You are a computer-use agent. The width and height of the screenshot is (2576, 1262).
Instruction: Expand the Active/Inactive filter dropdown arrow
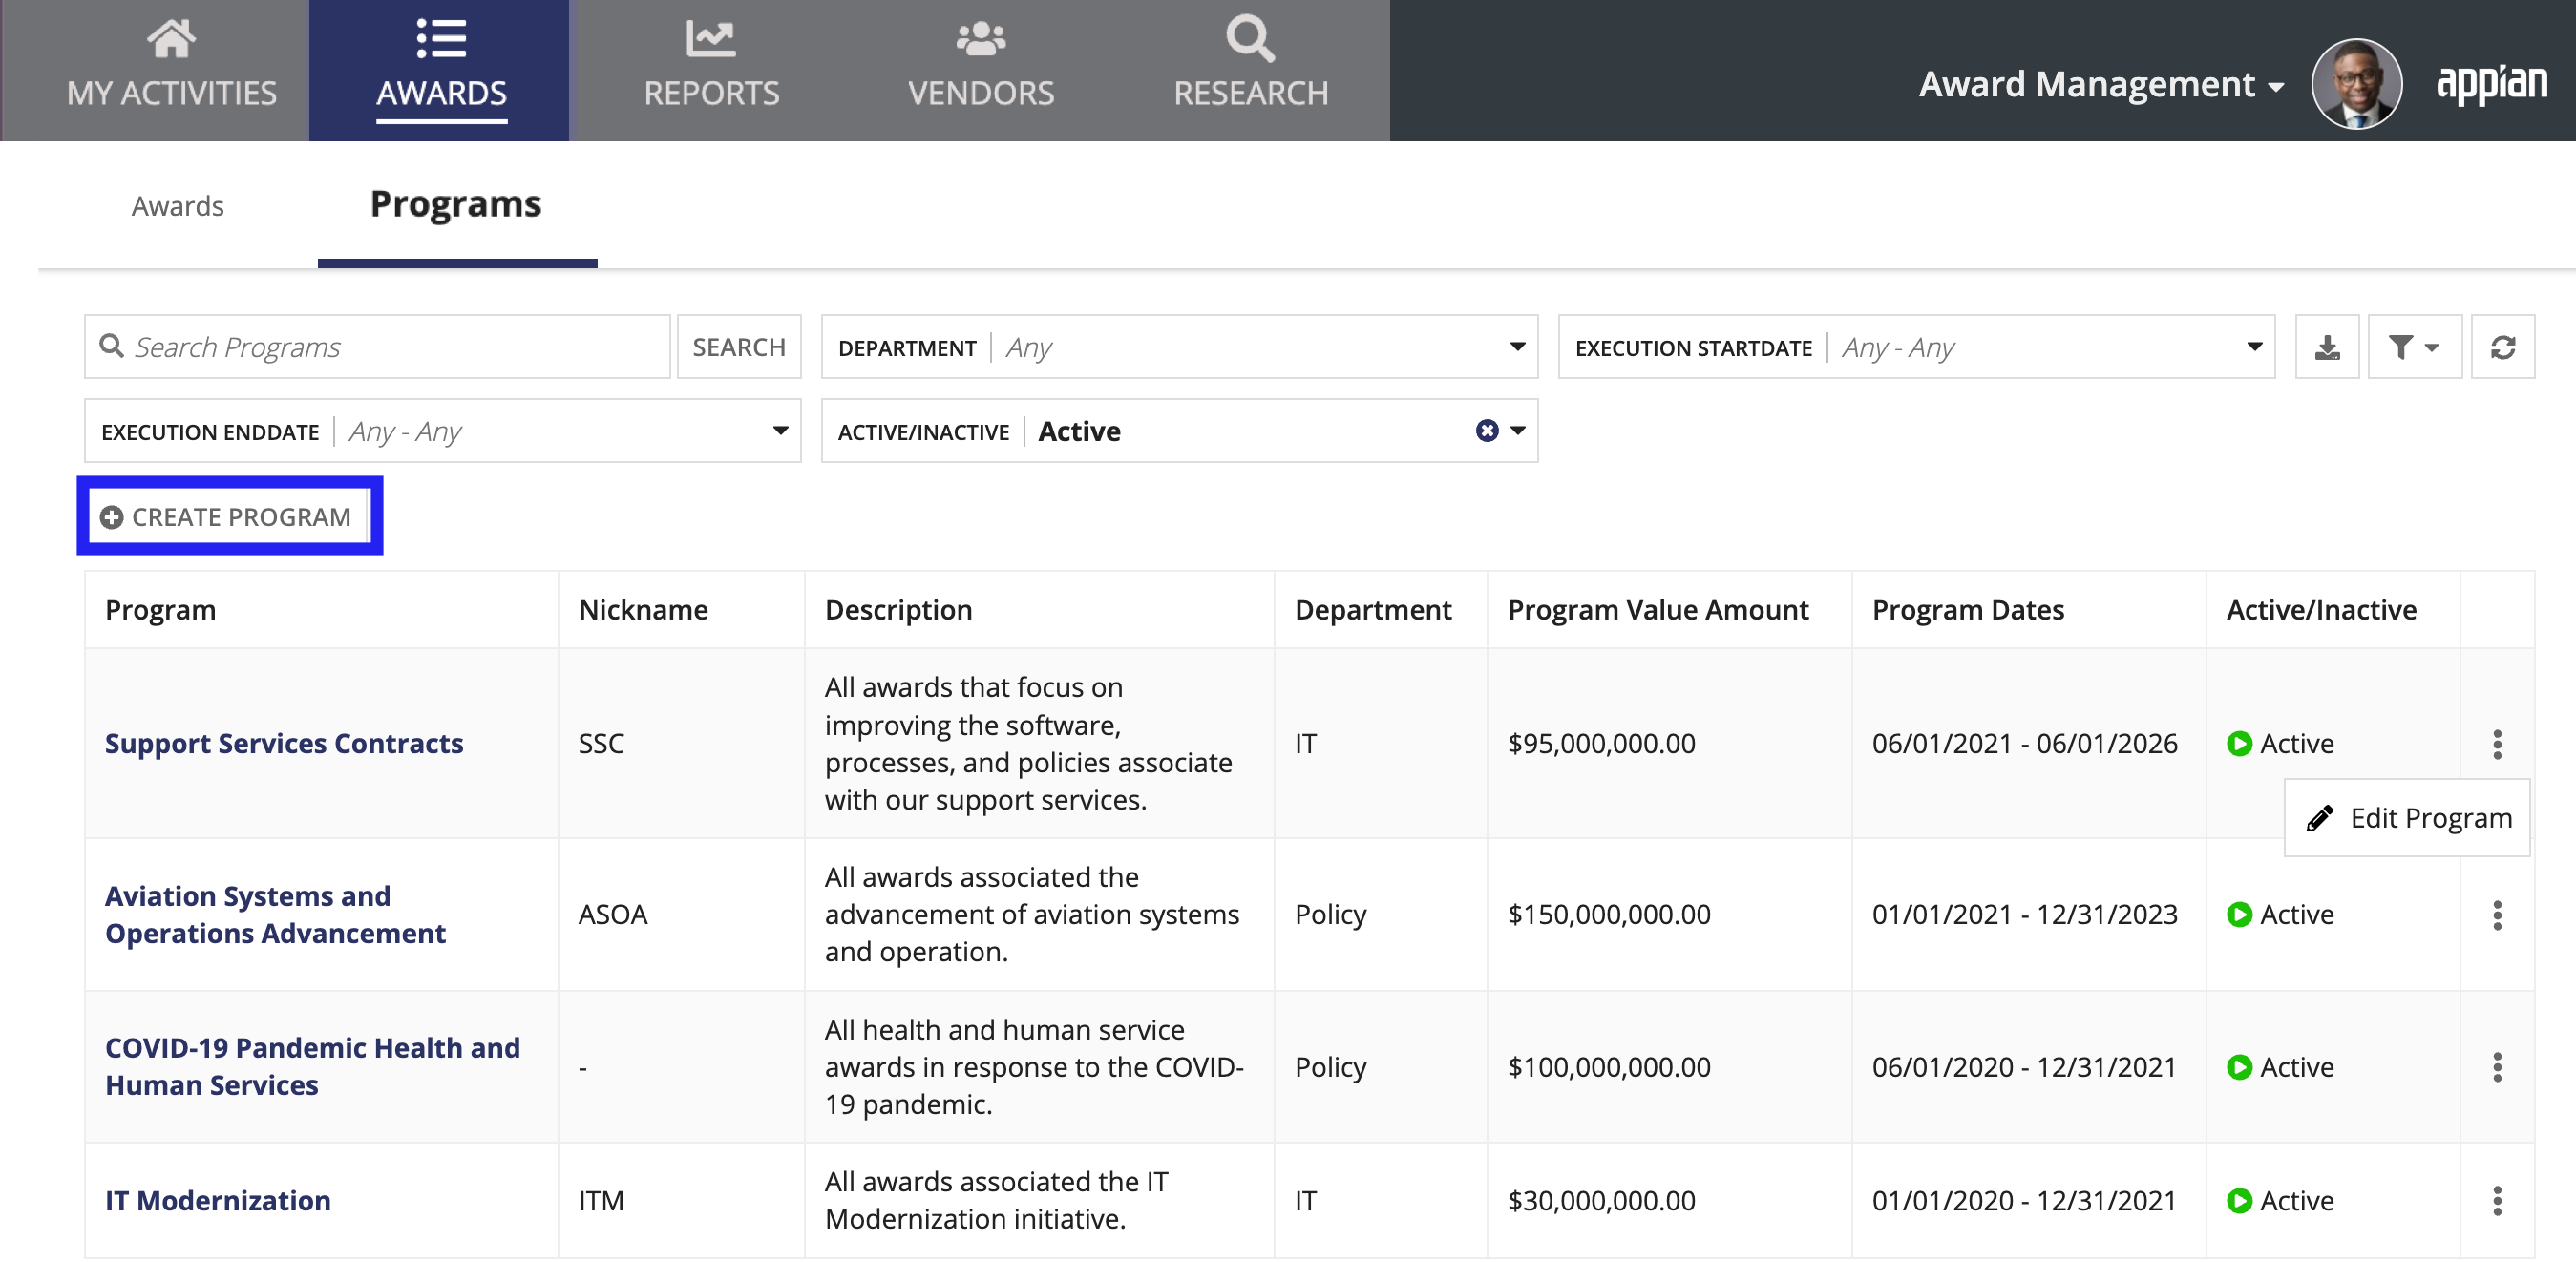coord(1518,431)
